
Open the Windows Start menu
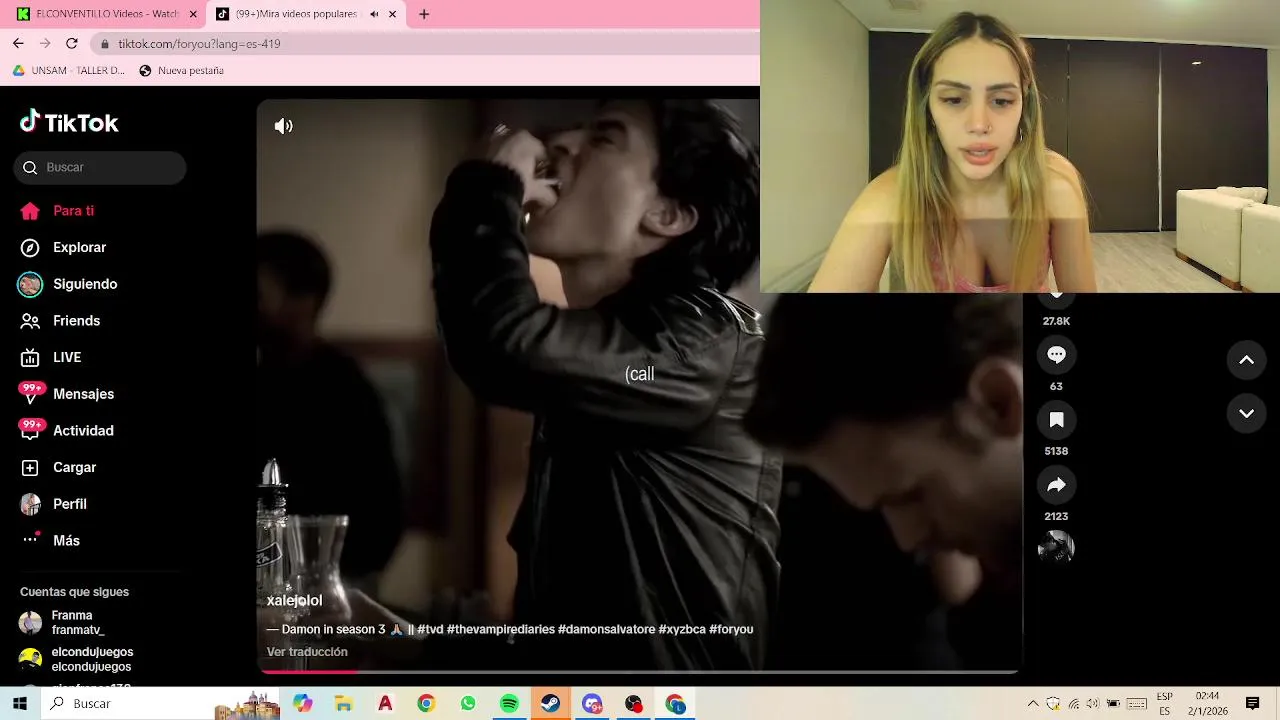click(19, 703)
